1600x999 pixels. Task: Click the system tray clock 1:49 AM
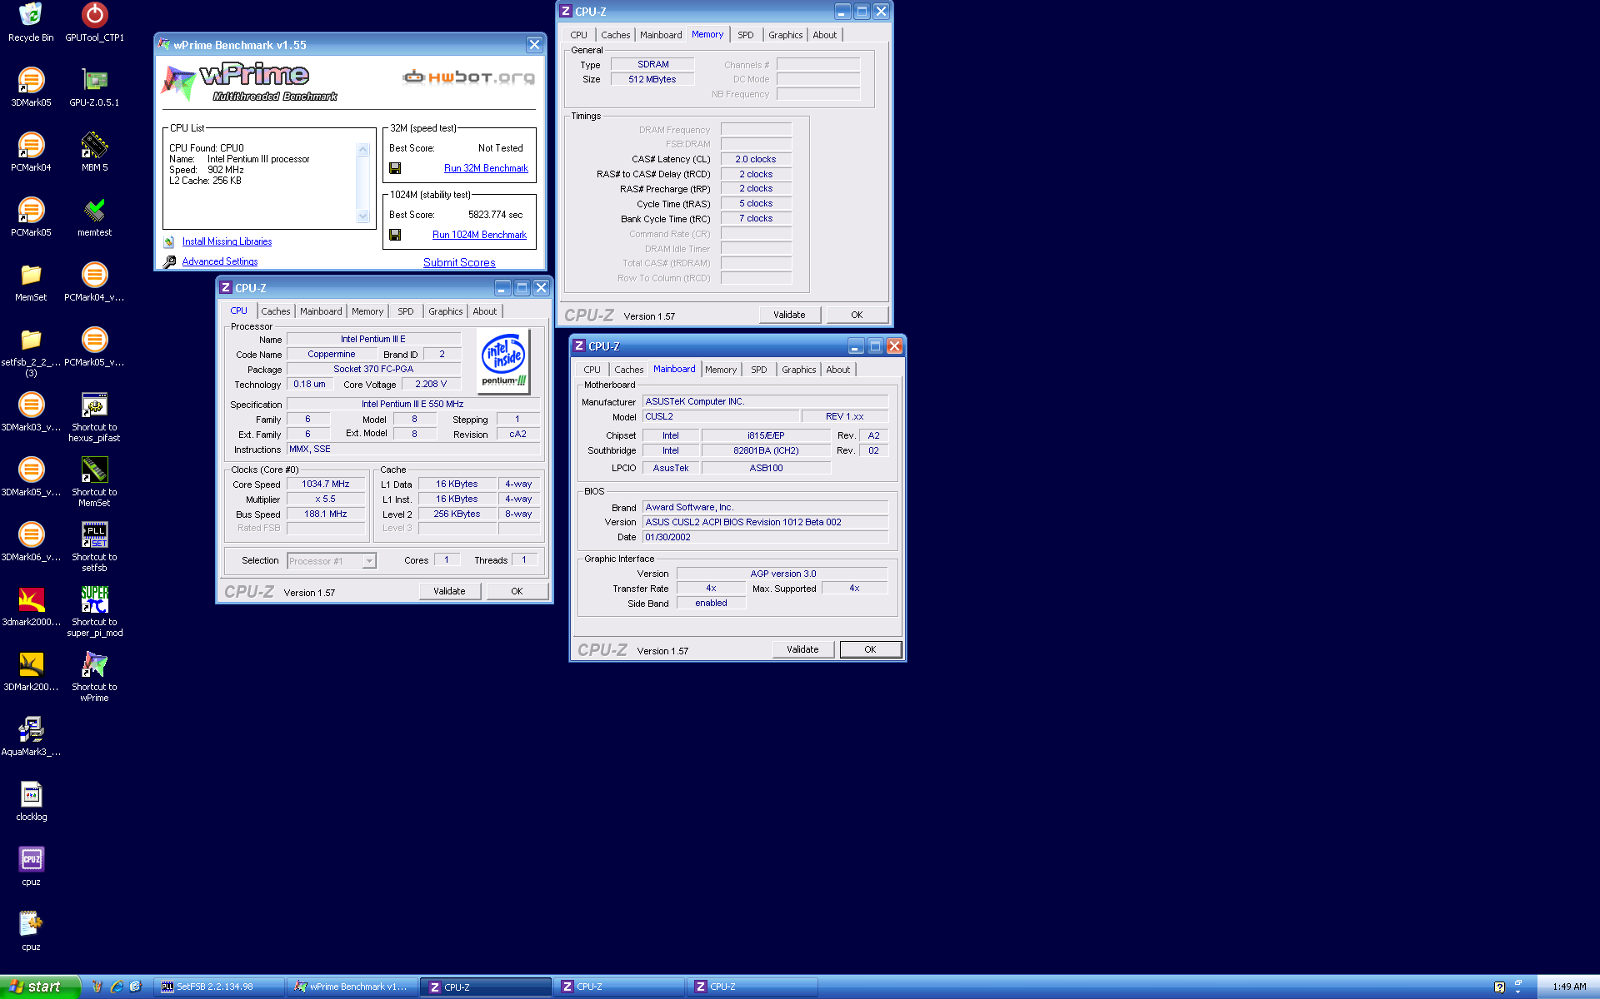point(1569,987)
